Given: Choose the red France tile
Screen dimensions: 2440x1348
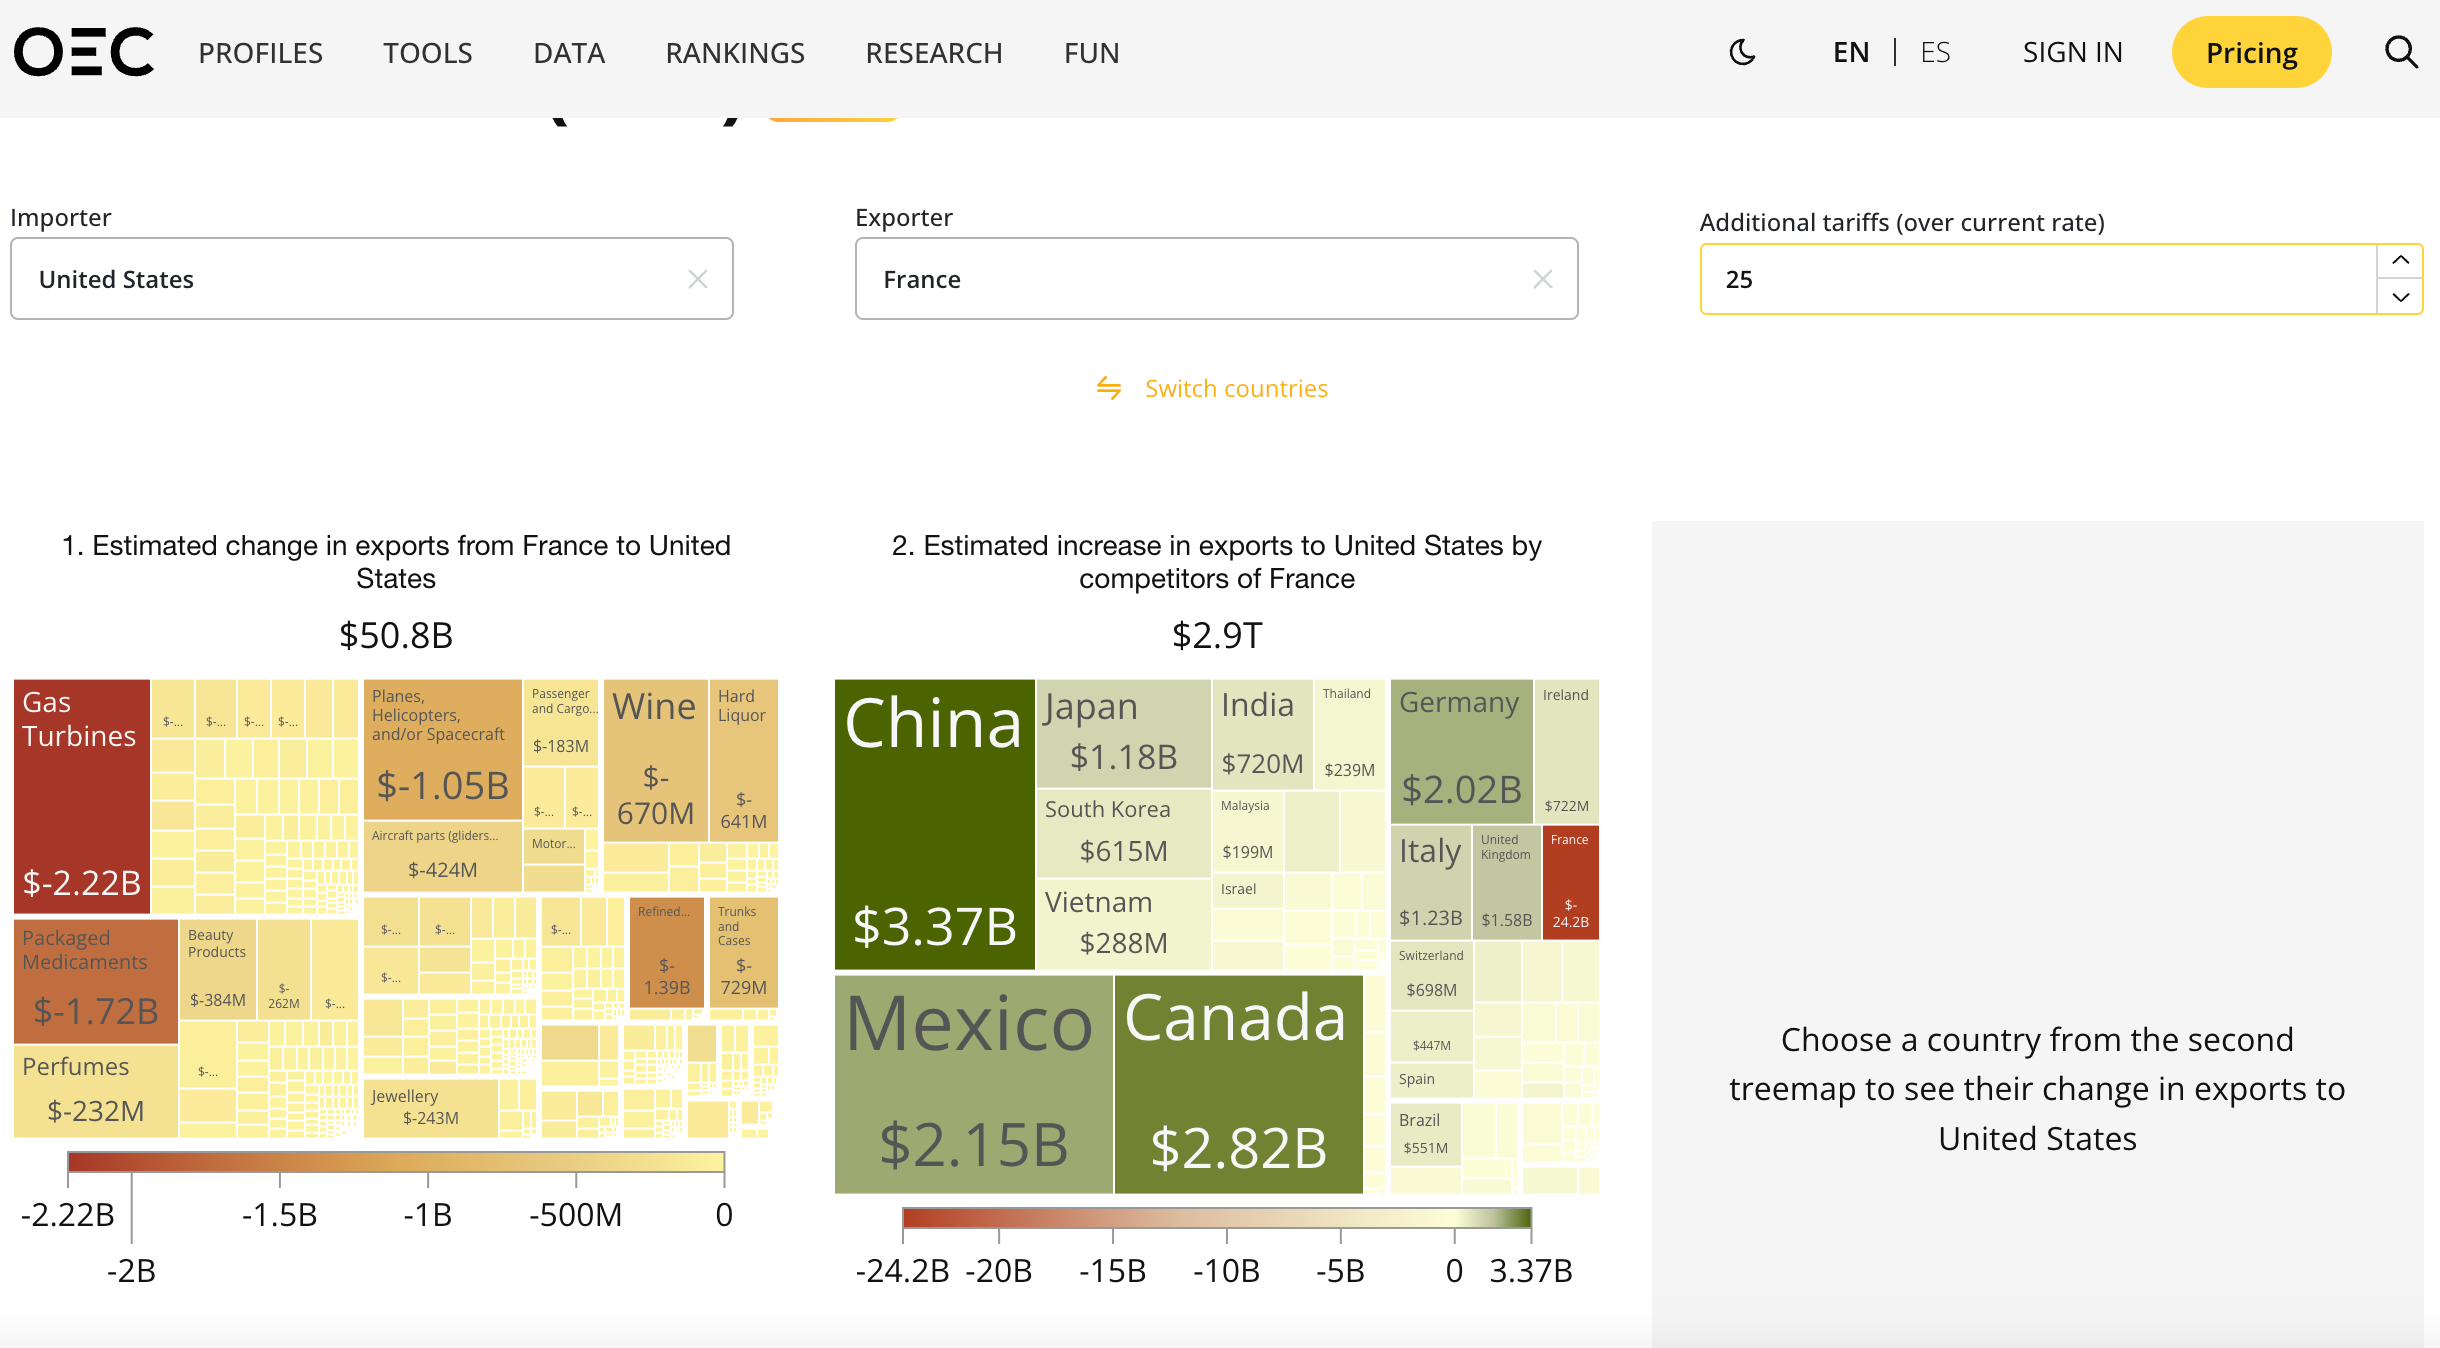Looking at the screenshot, I should pos(1570,882).
